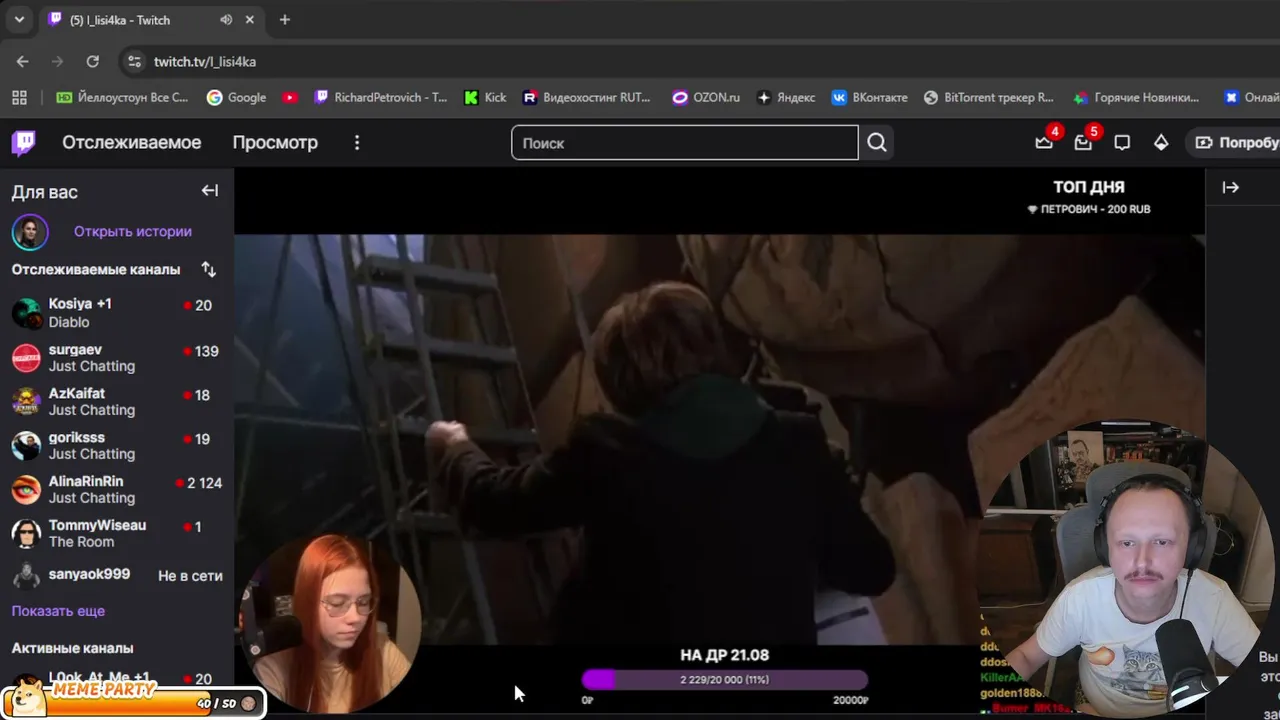Screen dimensions: 1280x720
Task: Open TommyWiseau channel
Action: tap(117, 533)
